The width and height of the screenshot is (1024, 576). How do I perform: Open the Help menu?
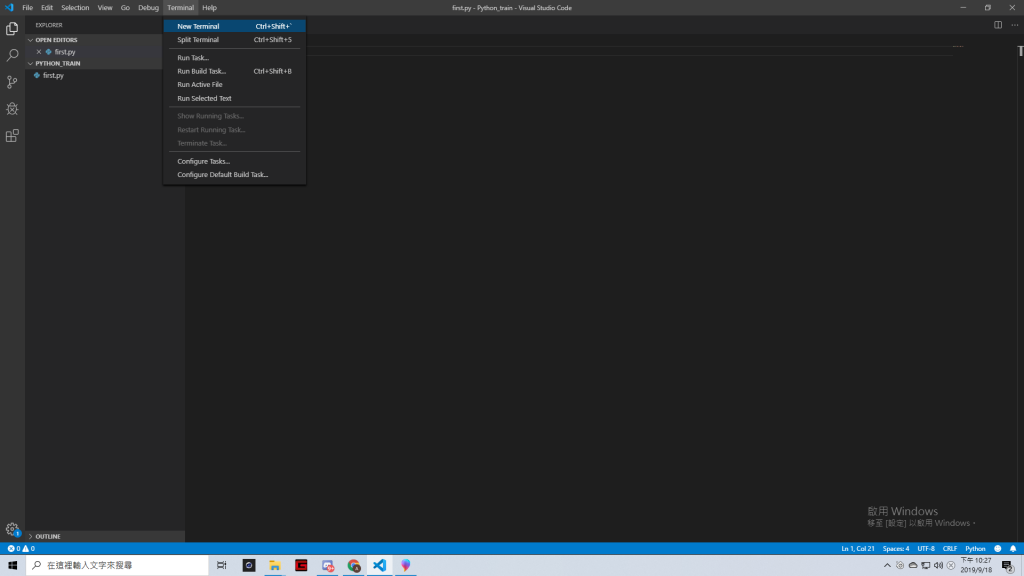(209, 8)
